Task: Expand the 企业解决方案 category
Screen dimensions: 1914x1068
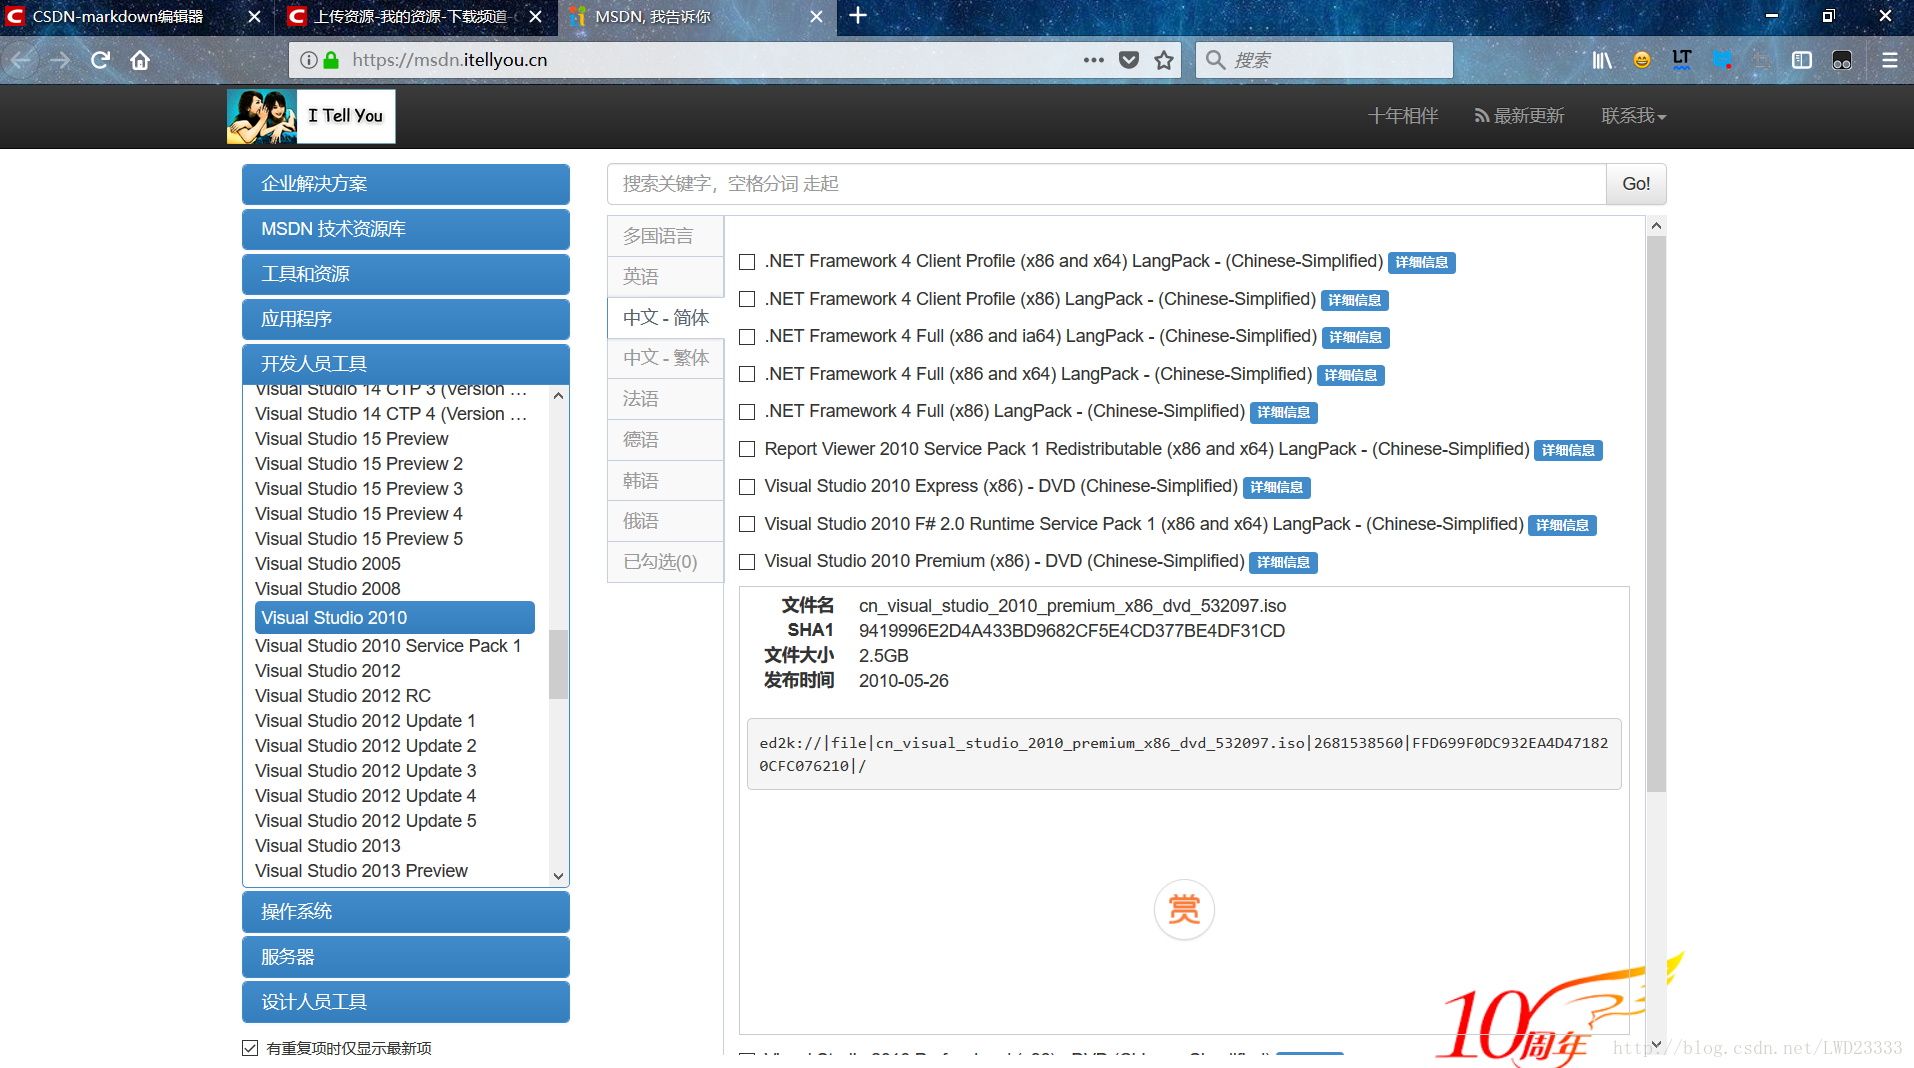Action: point(406,184)
